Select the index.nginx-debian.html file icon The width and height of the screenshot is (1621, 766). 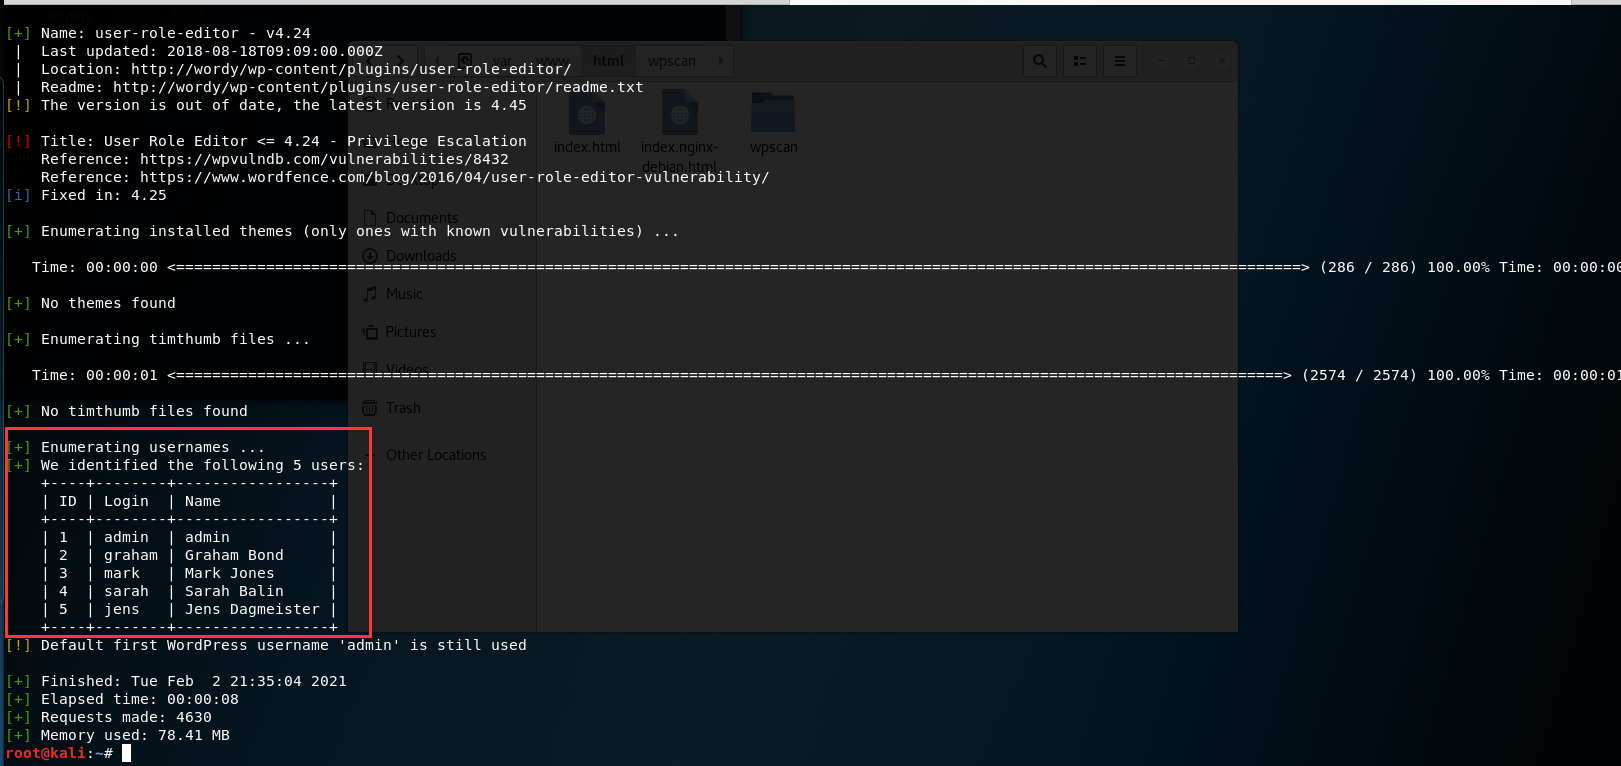(x=679, y=113)
